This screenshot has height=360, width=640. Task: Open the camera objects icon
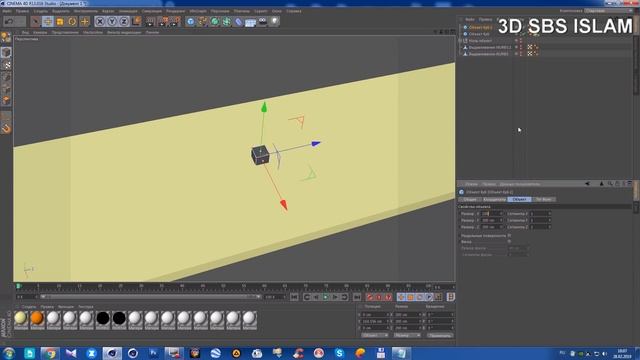click(x=263, y=21)
